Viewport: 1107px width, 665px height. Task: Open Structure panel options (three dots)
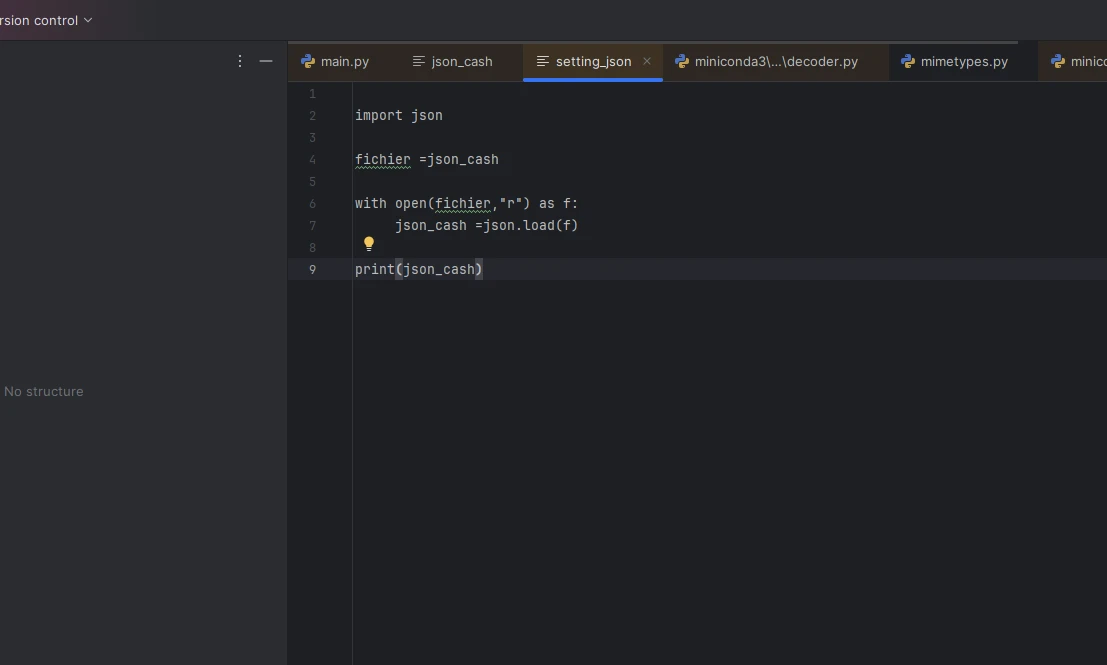(239, 61)
